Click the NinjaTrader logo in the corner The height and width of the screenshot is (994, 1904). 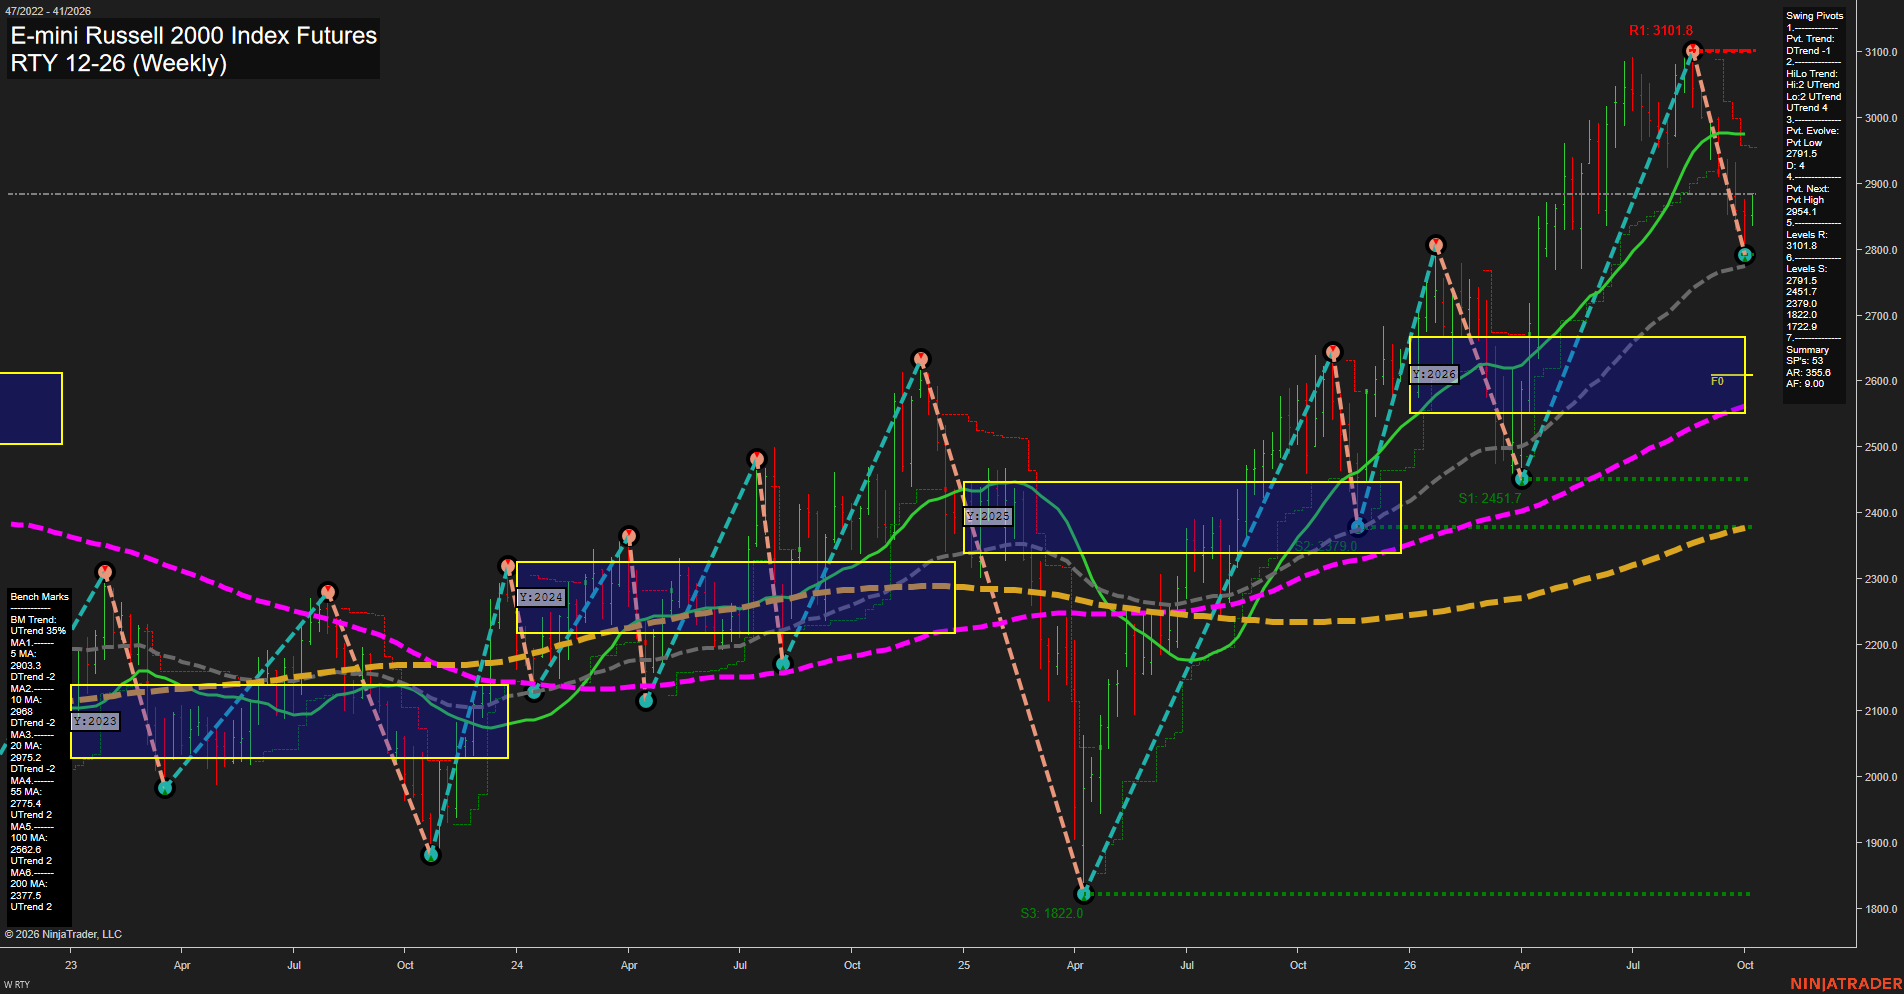[x=1846, y=984]
